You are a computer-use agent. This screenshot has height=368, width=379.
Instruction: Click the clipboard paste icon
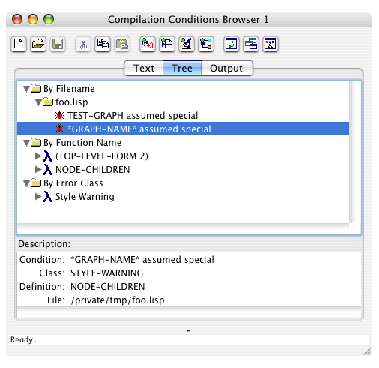pyautogui.click(x=122, y=44)
